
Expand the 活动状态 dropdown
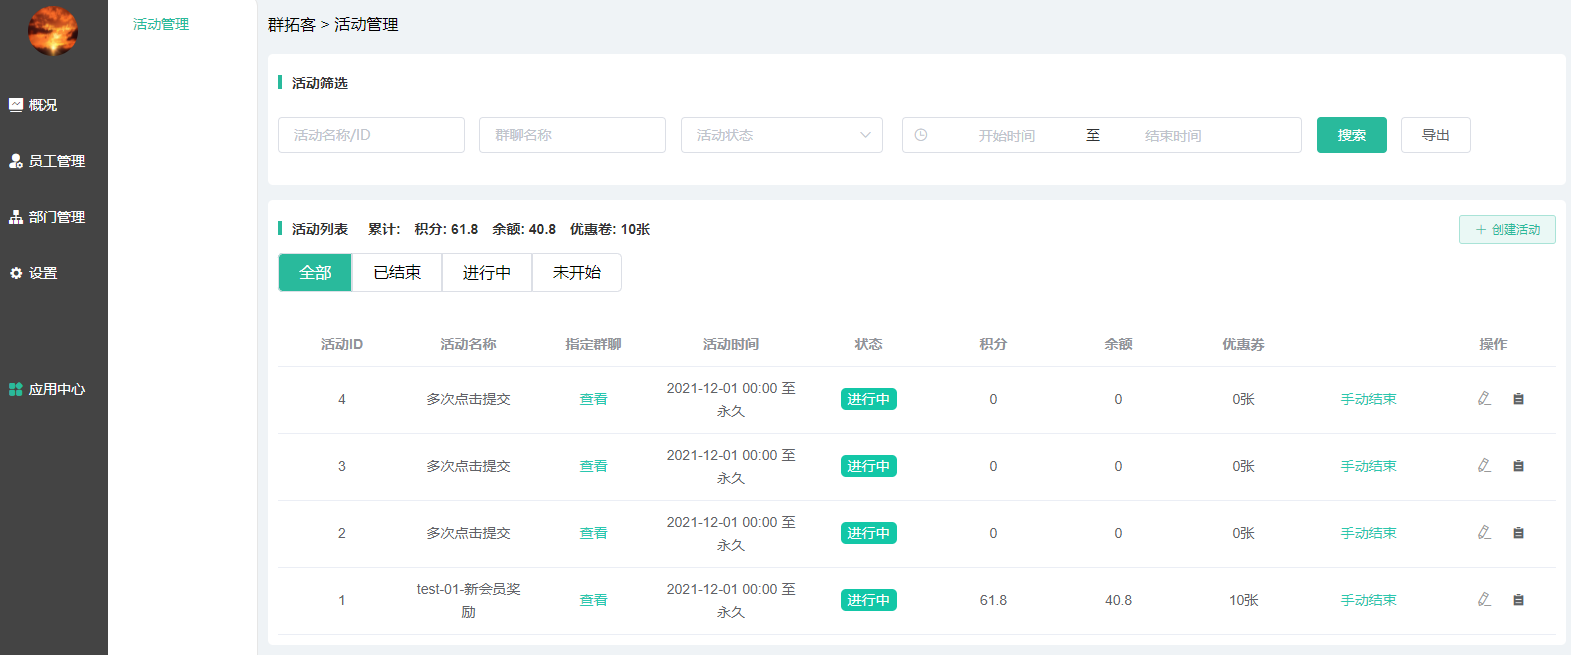781,135
